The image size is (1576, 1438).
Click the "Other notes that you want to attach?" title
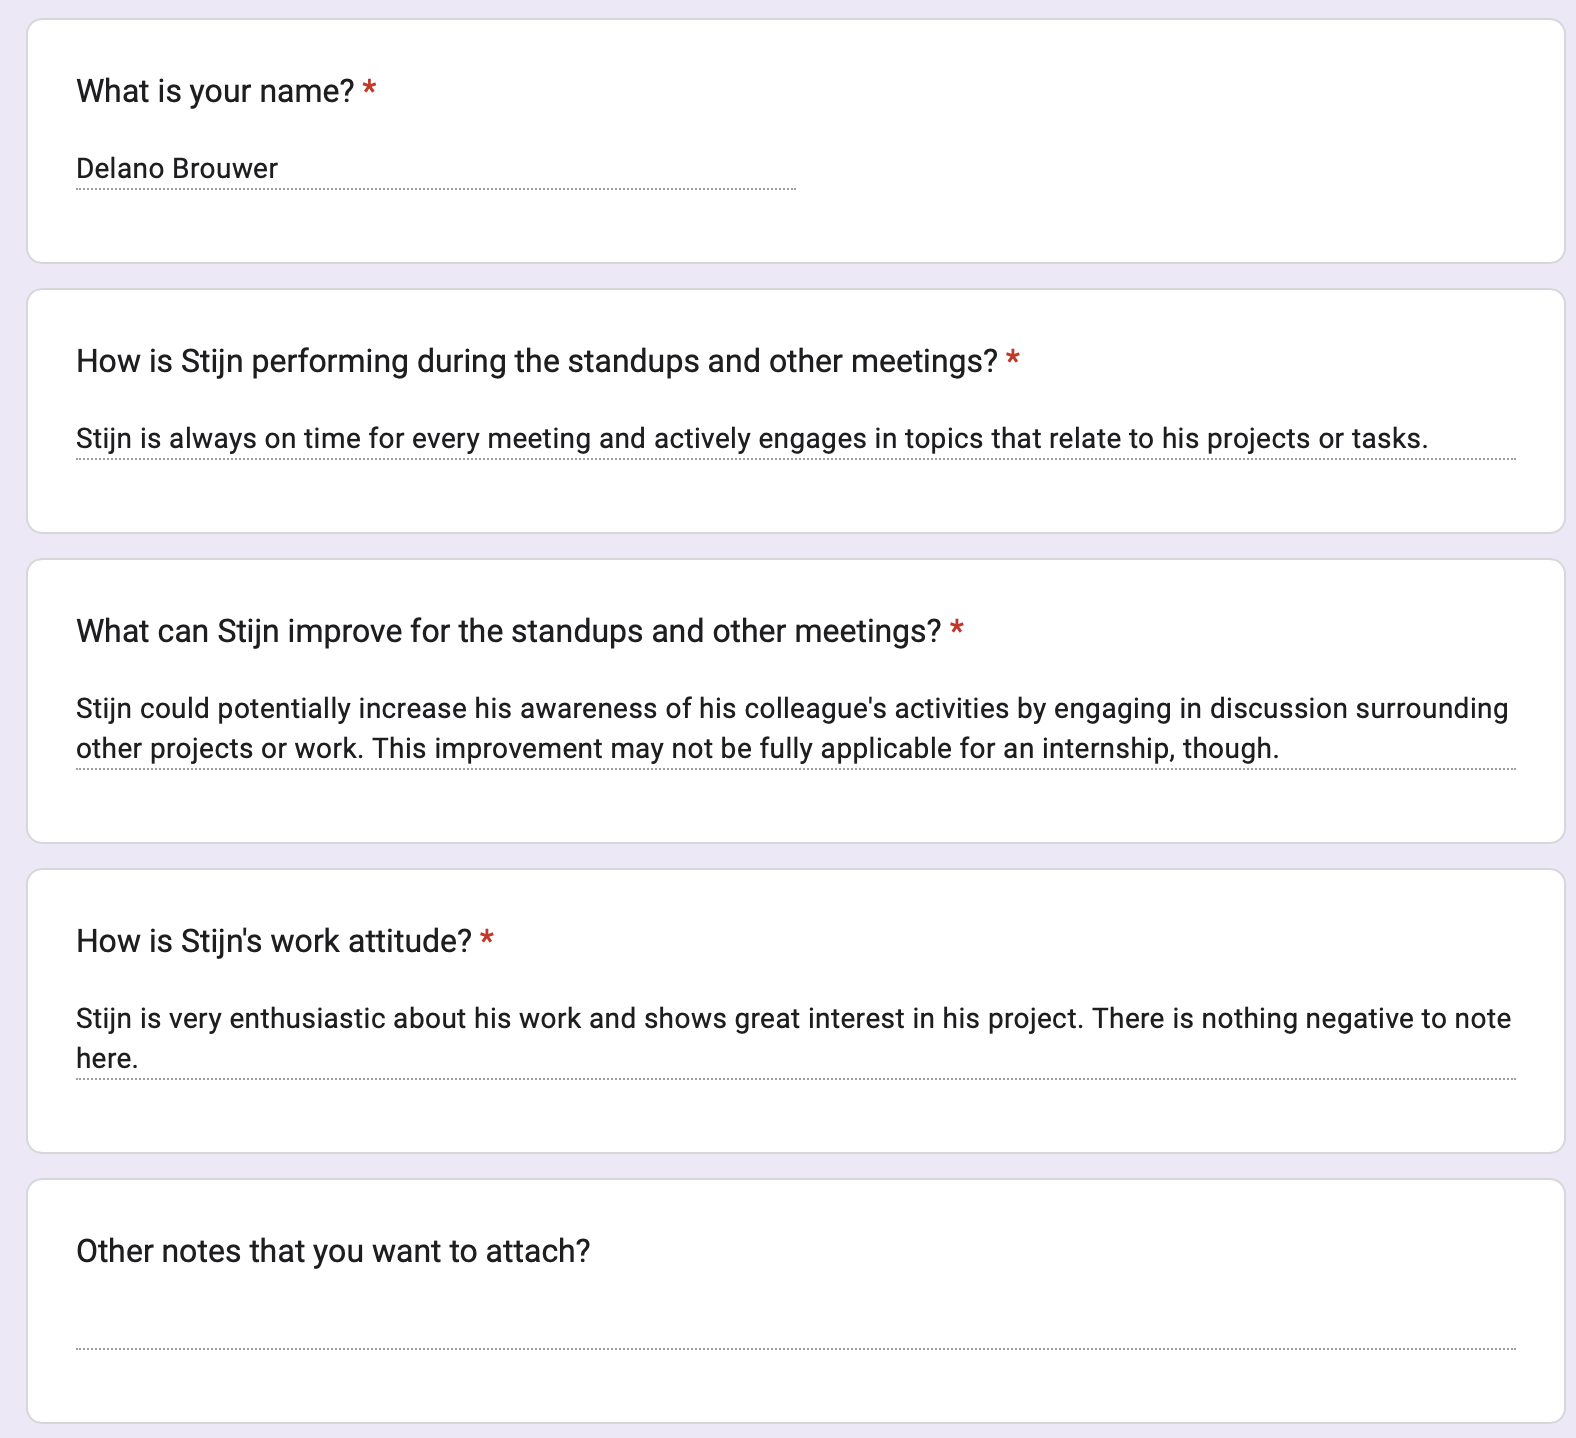click(334, 1249)
